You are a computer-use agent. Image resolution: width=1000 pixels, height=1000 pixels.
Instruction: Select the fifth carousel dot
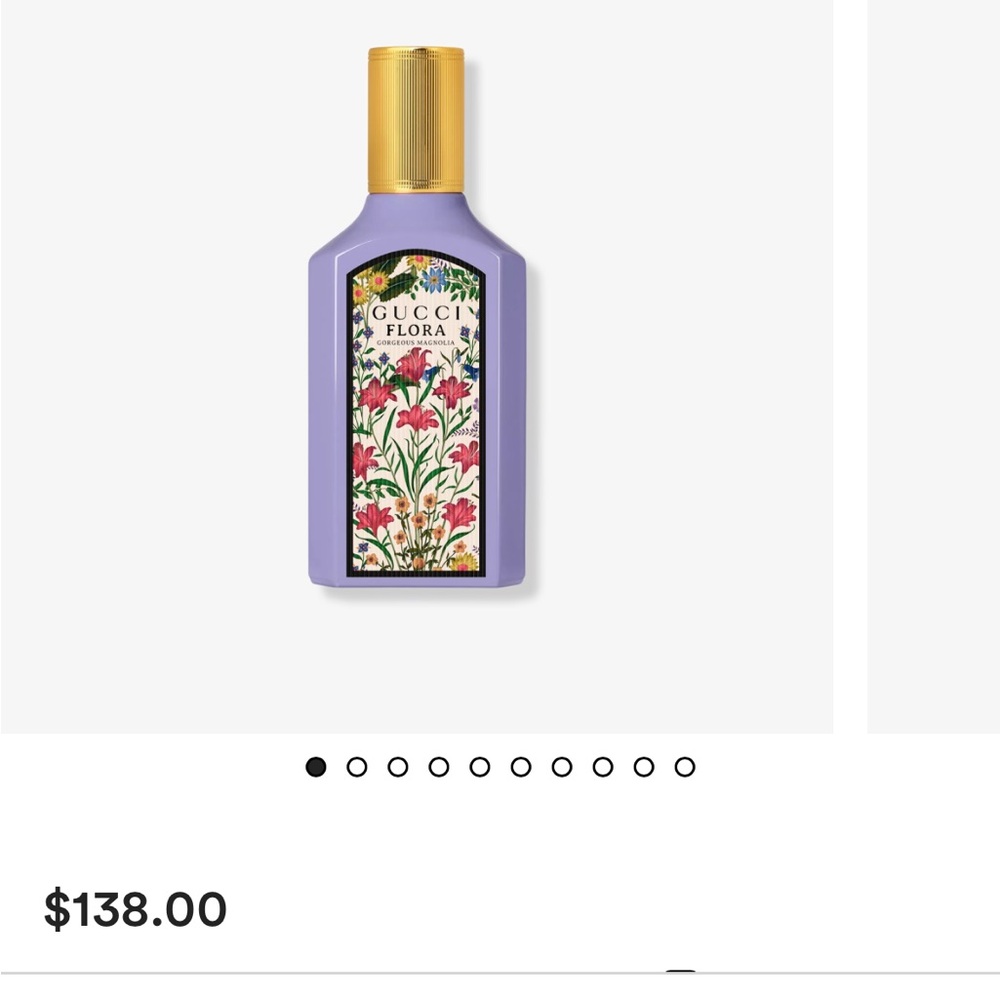479,766
